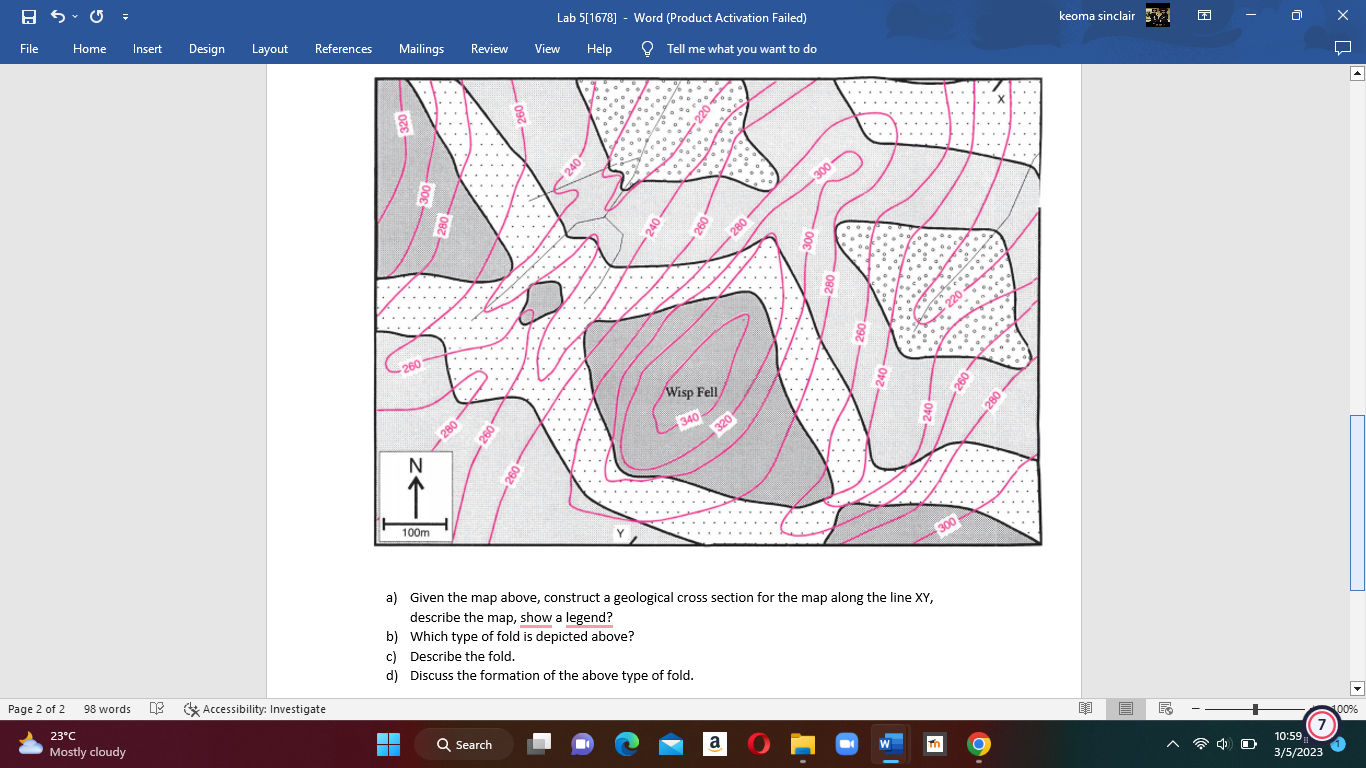Switch to the Design tab
The width and height of the screenshot is (1366, 768).
click(x=207, y=48)
